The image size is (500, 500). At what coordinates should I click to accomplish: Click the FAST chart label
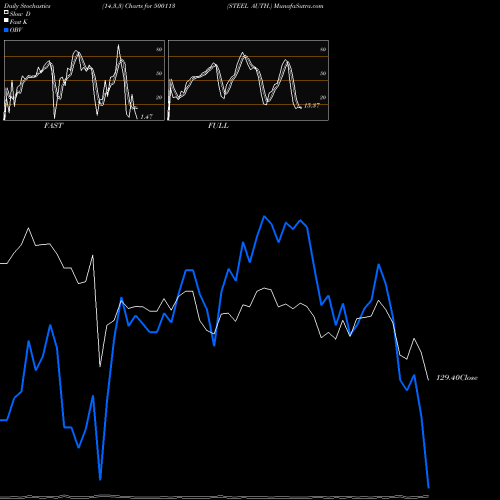(53, 126)
